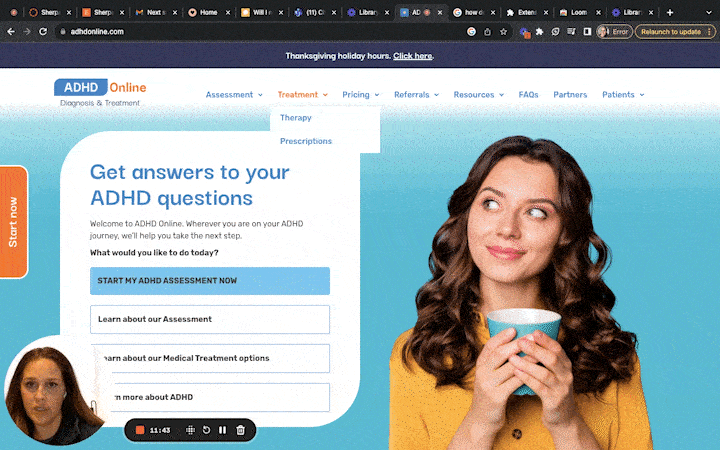
Task: Open the FAQs page
Action: coord(528,95)
